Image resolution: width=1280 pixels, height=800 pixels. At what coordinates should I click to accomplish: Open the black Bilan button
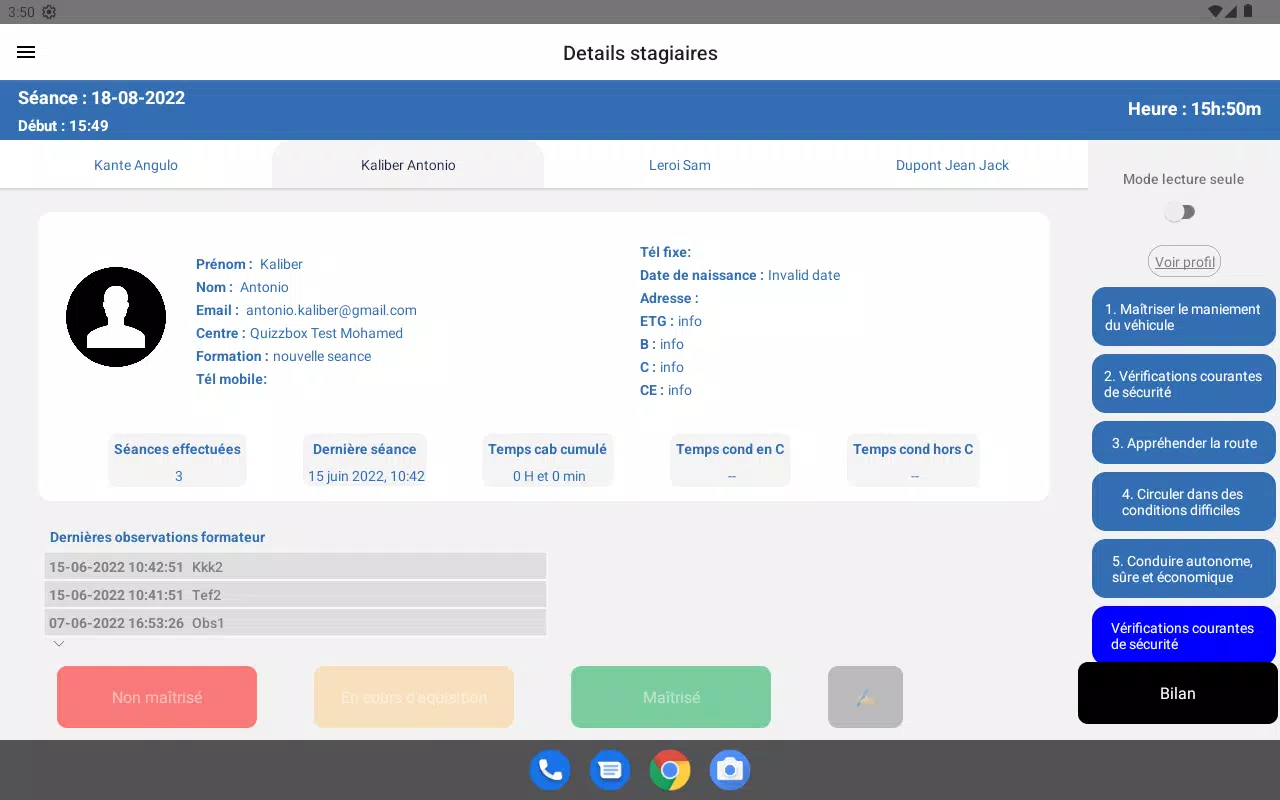(1178, 693)
